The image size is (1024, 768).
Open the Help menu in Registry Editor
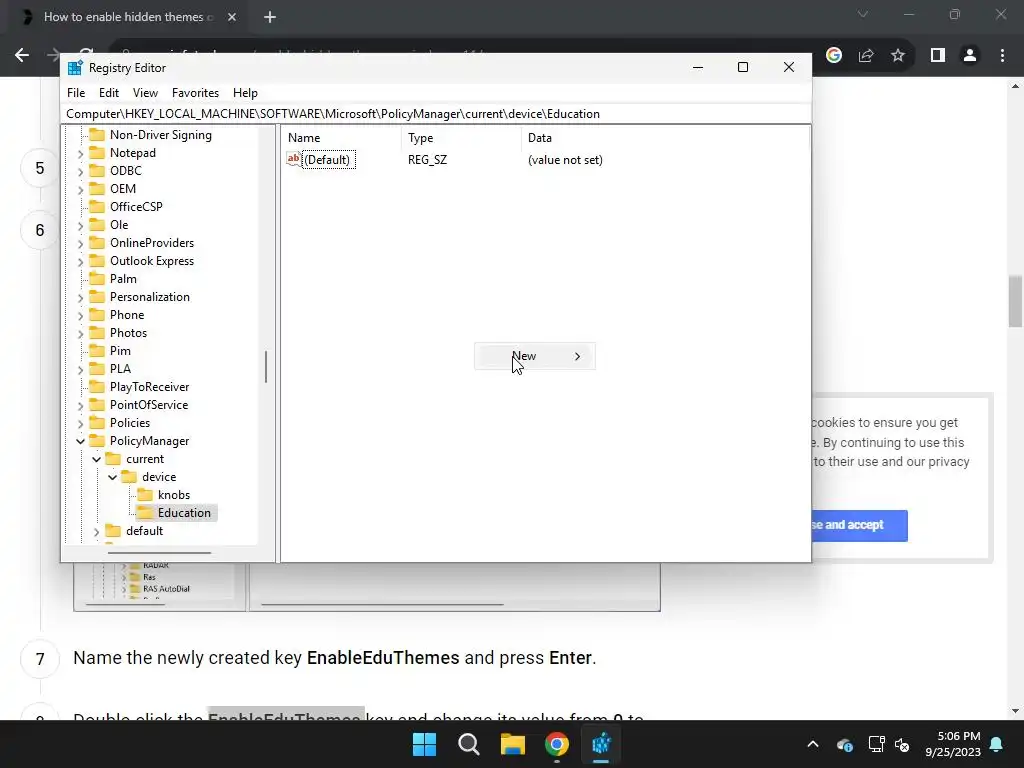point(245,93)
